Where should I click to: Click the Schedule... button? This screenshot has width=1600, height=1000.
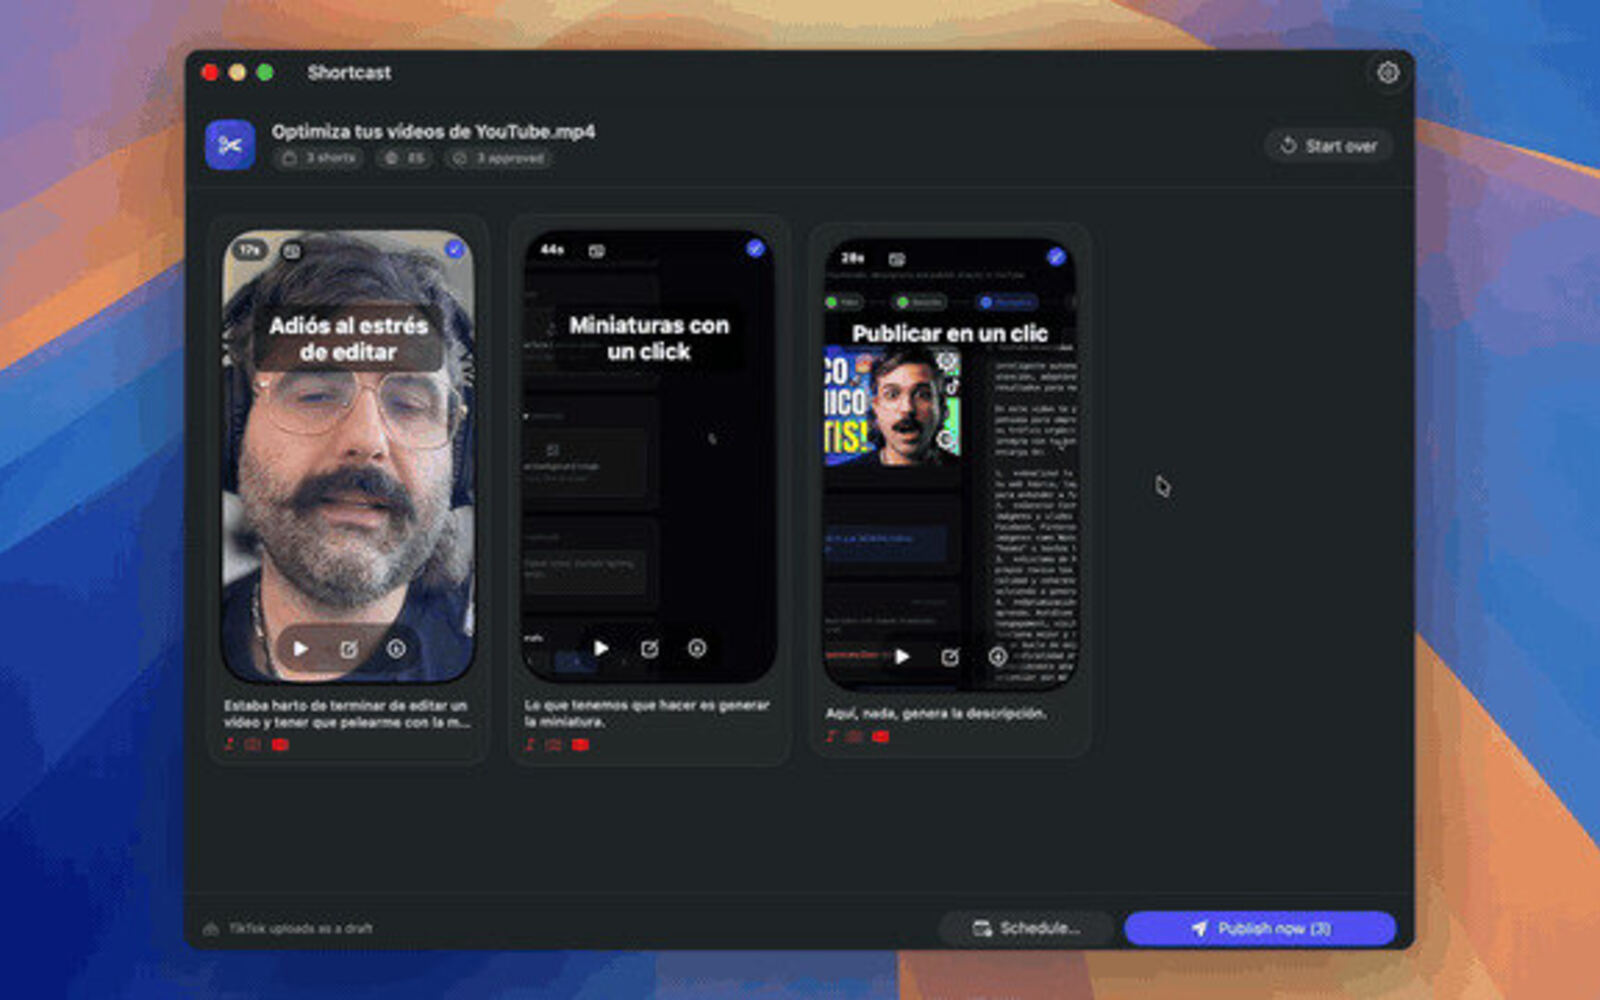coord(1026,928)
